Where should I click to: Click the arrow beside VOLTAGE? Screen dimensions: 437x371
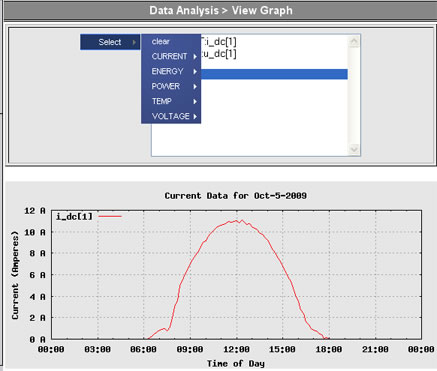click(195, 116)
